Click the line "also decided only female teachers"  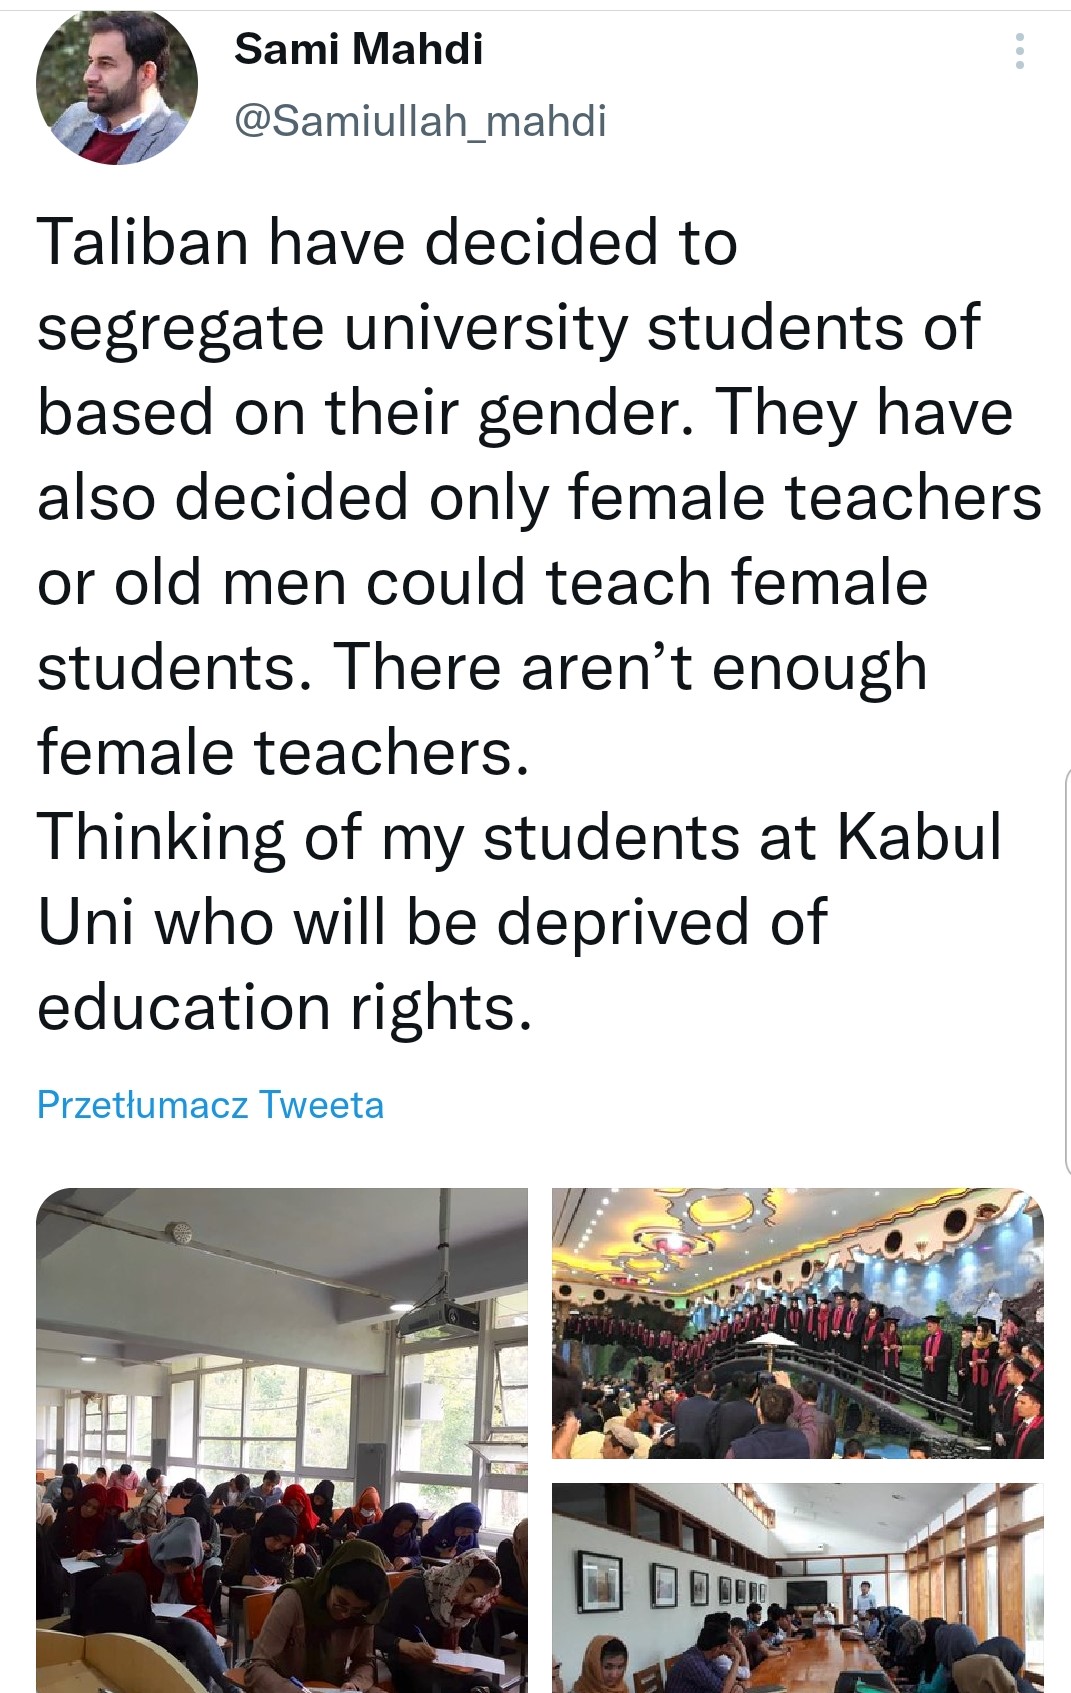539,497
